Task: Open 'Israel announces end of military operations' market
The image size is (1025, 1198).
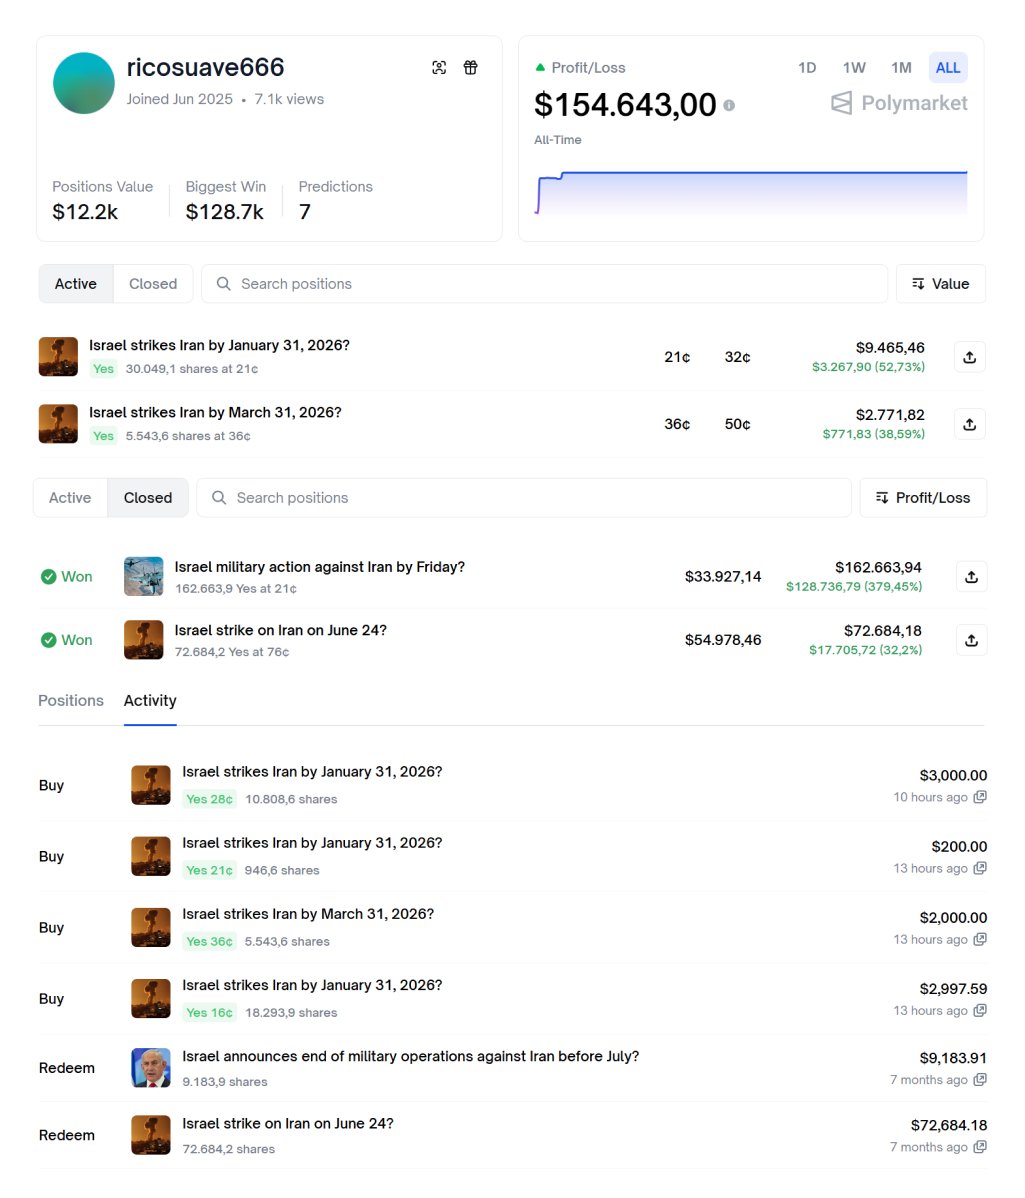Action: [x=410, y=1056]
